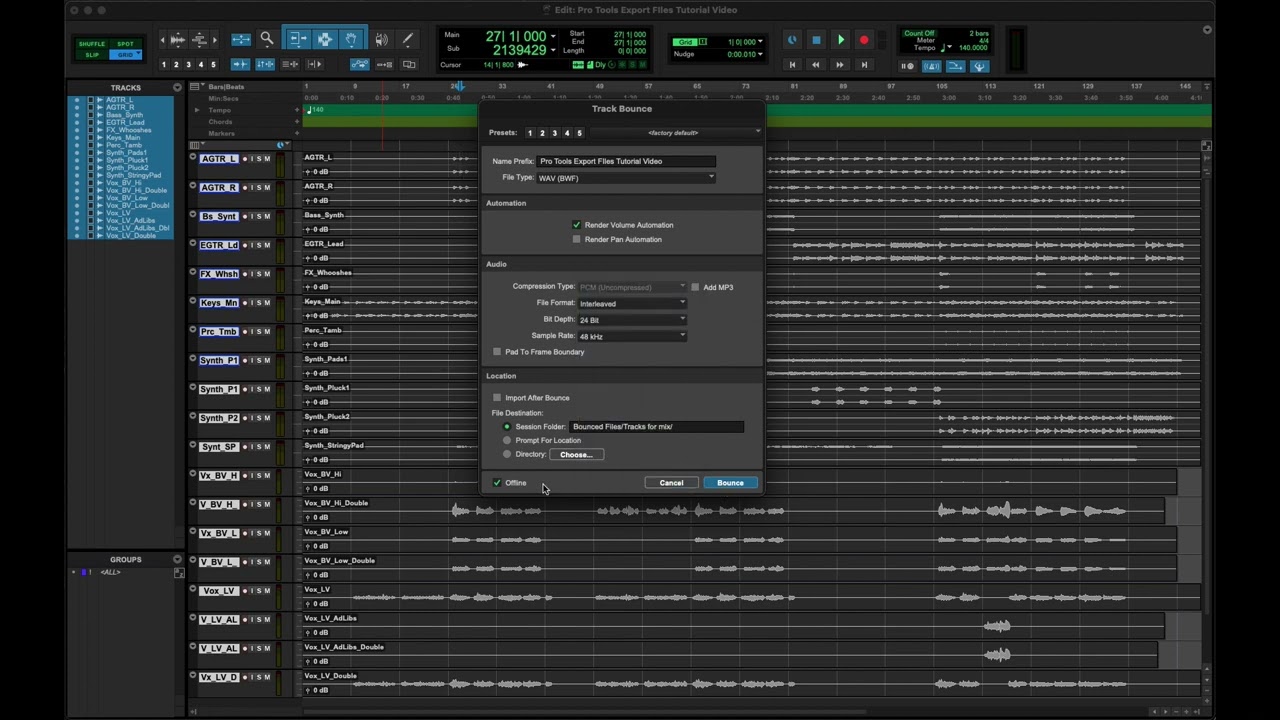Check the Add MP3 option
Viewport: 1280px width, 720px height.
point(695,287)
